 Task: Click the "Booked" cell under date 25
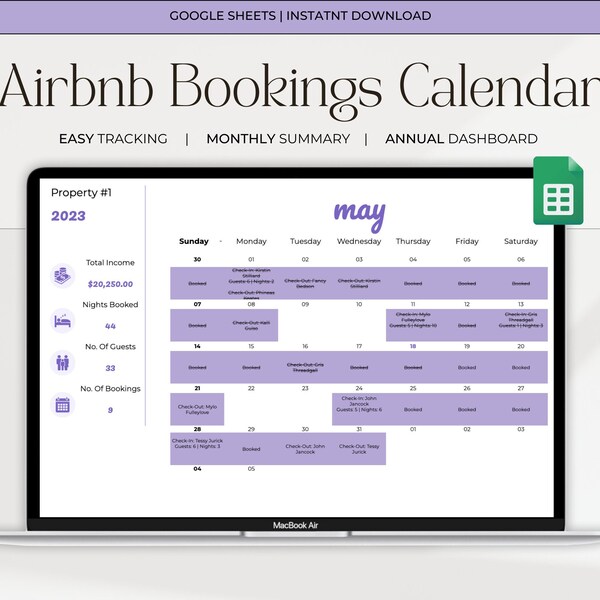pyautogui.click(x=413, y=409)
